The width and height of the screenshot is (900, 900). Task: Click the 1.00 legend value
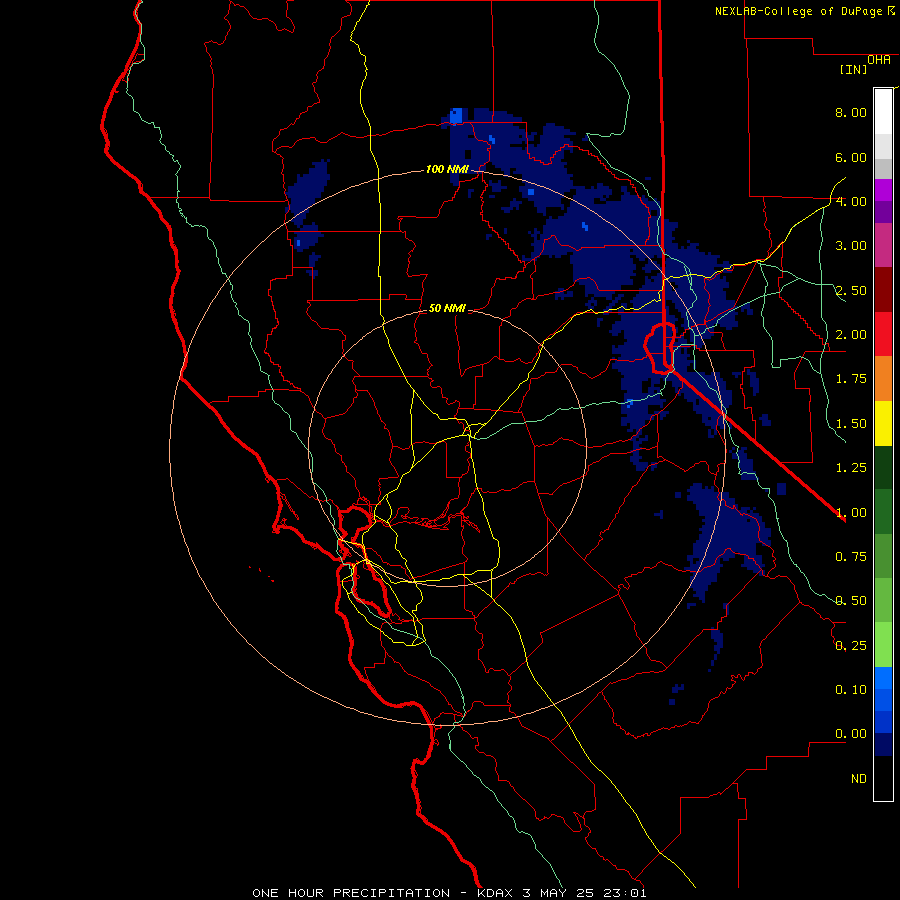pyautogui.click(x=851, y=513)
